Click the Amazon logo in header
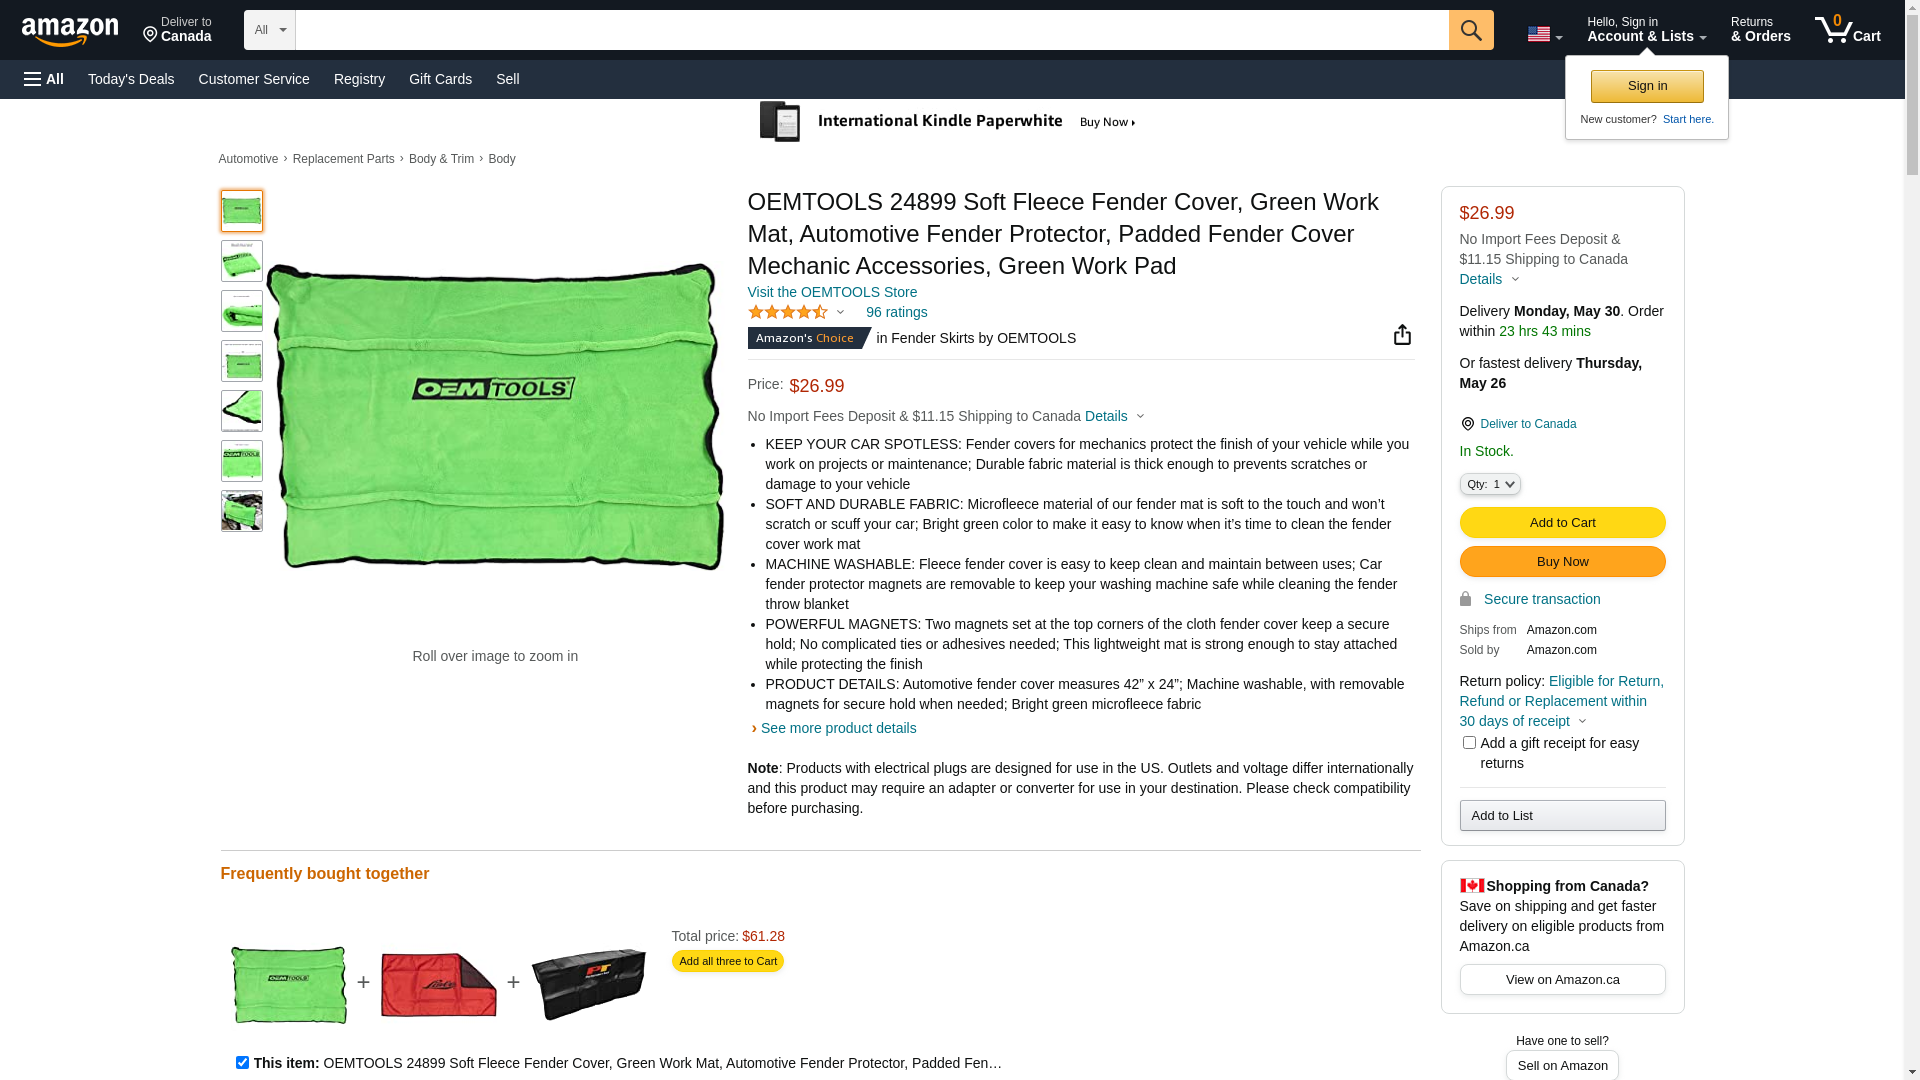The width and height of the screenshot is (1920, 1080). pos(70,31)
